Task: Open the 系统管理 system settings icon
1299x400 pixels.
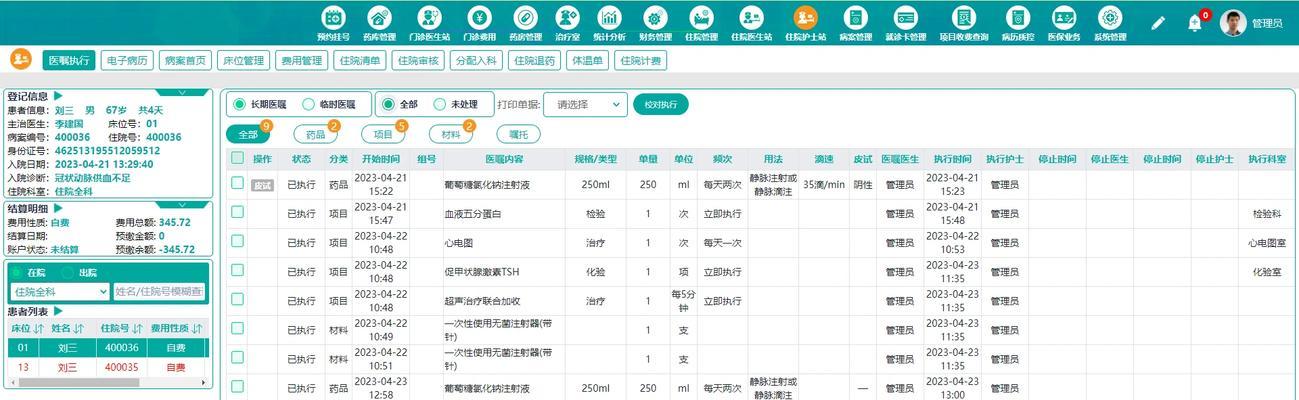Action: [x=1110, y=18]
